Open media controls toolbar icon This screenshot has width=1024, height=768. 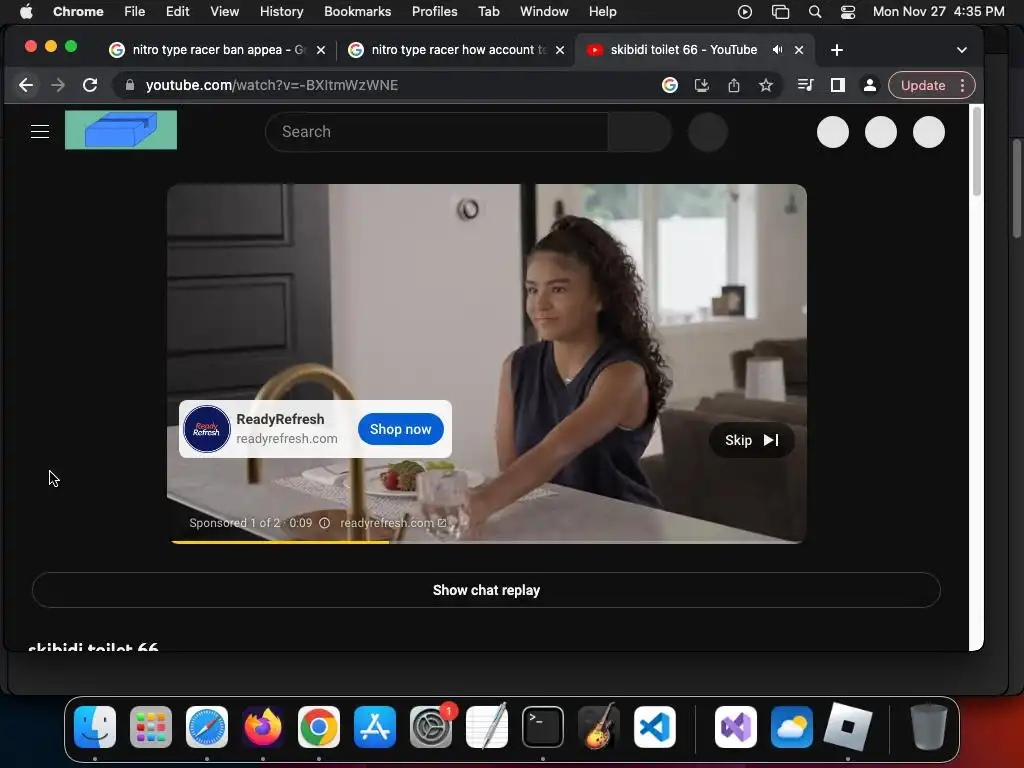tap(805, 86)
